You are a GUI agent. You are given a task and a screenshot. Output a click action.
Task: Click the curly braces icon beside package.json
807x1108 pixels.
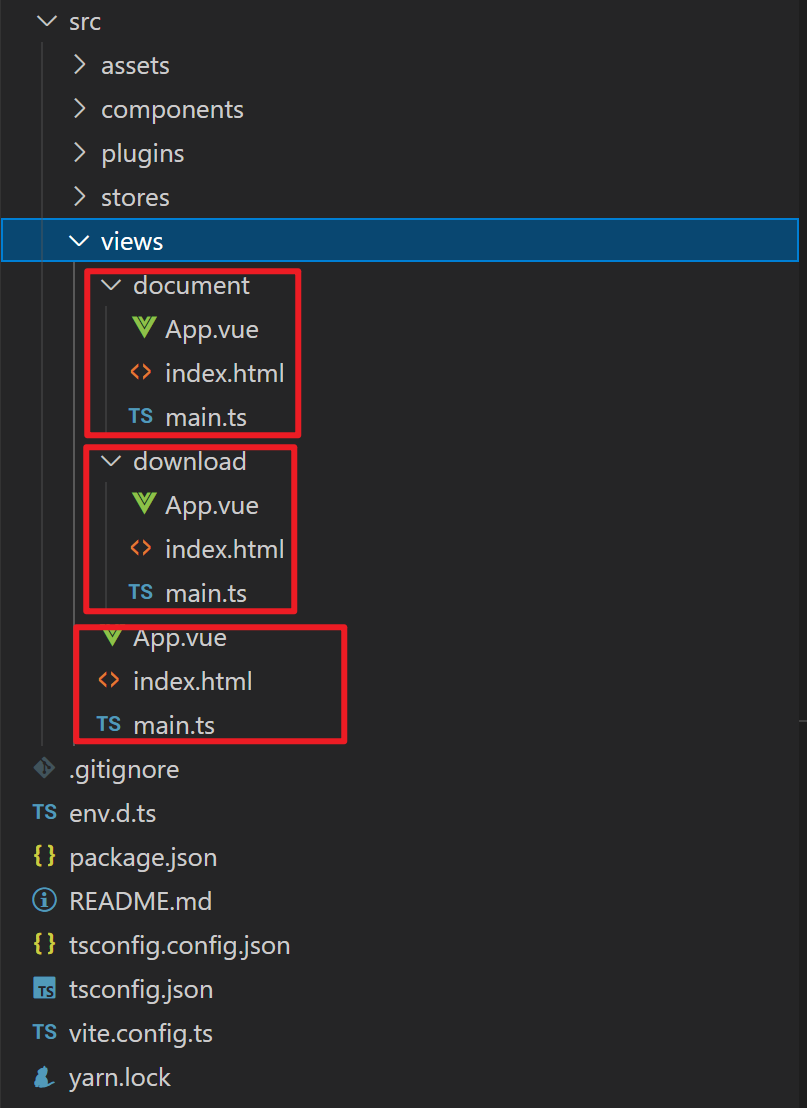point(44,857)
